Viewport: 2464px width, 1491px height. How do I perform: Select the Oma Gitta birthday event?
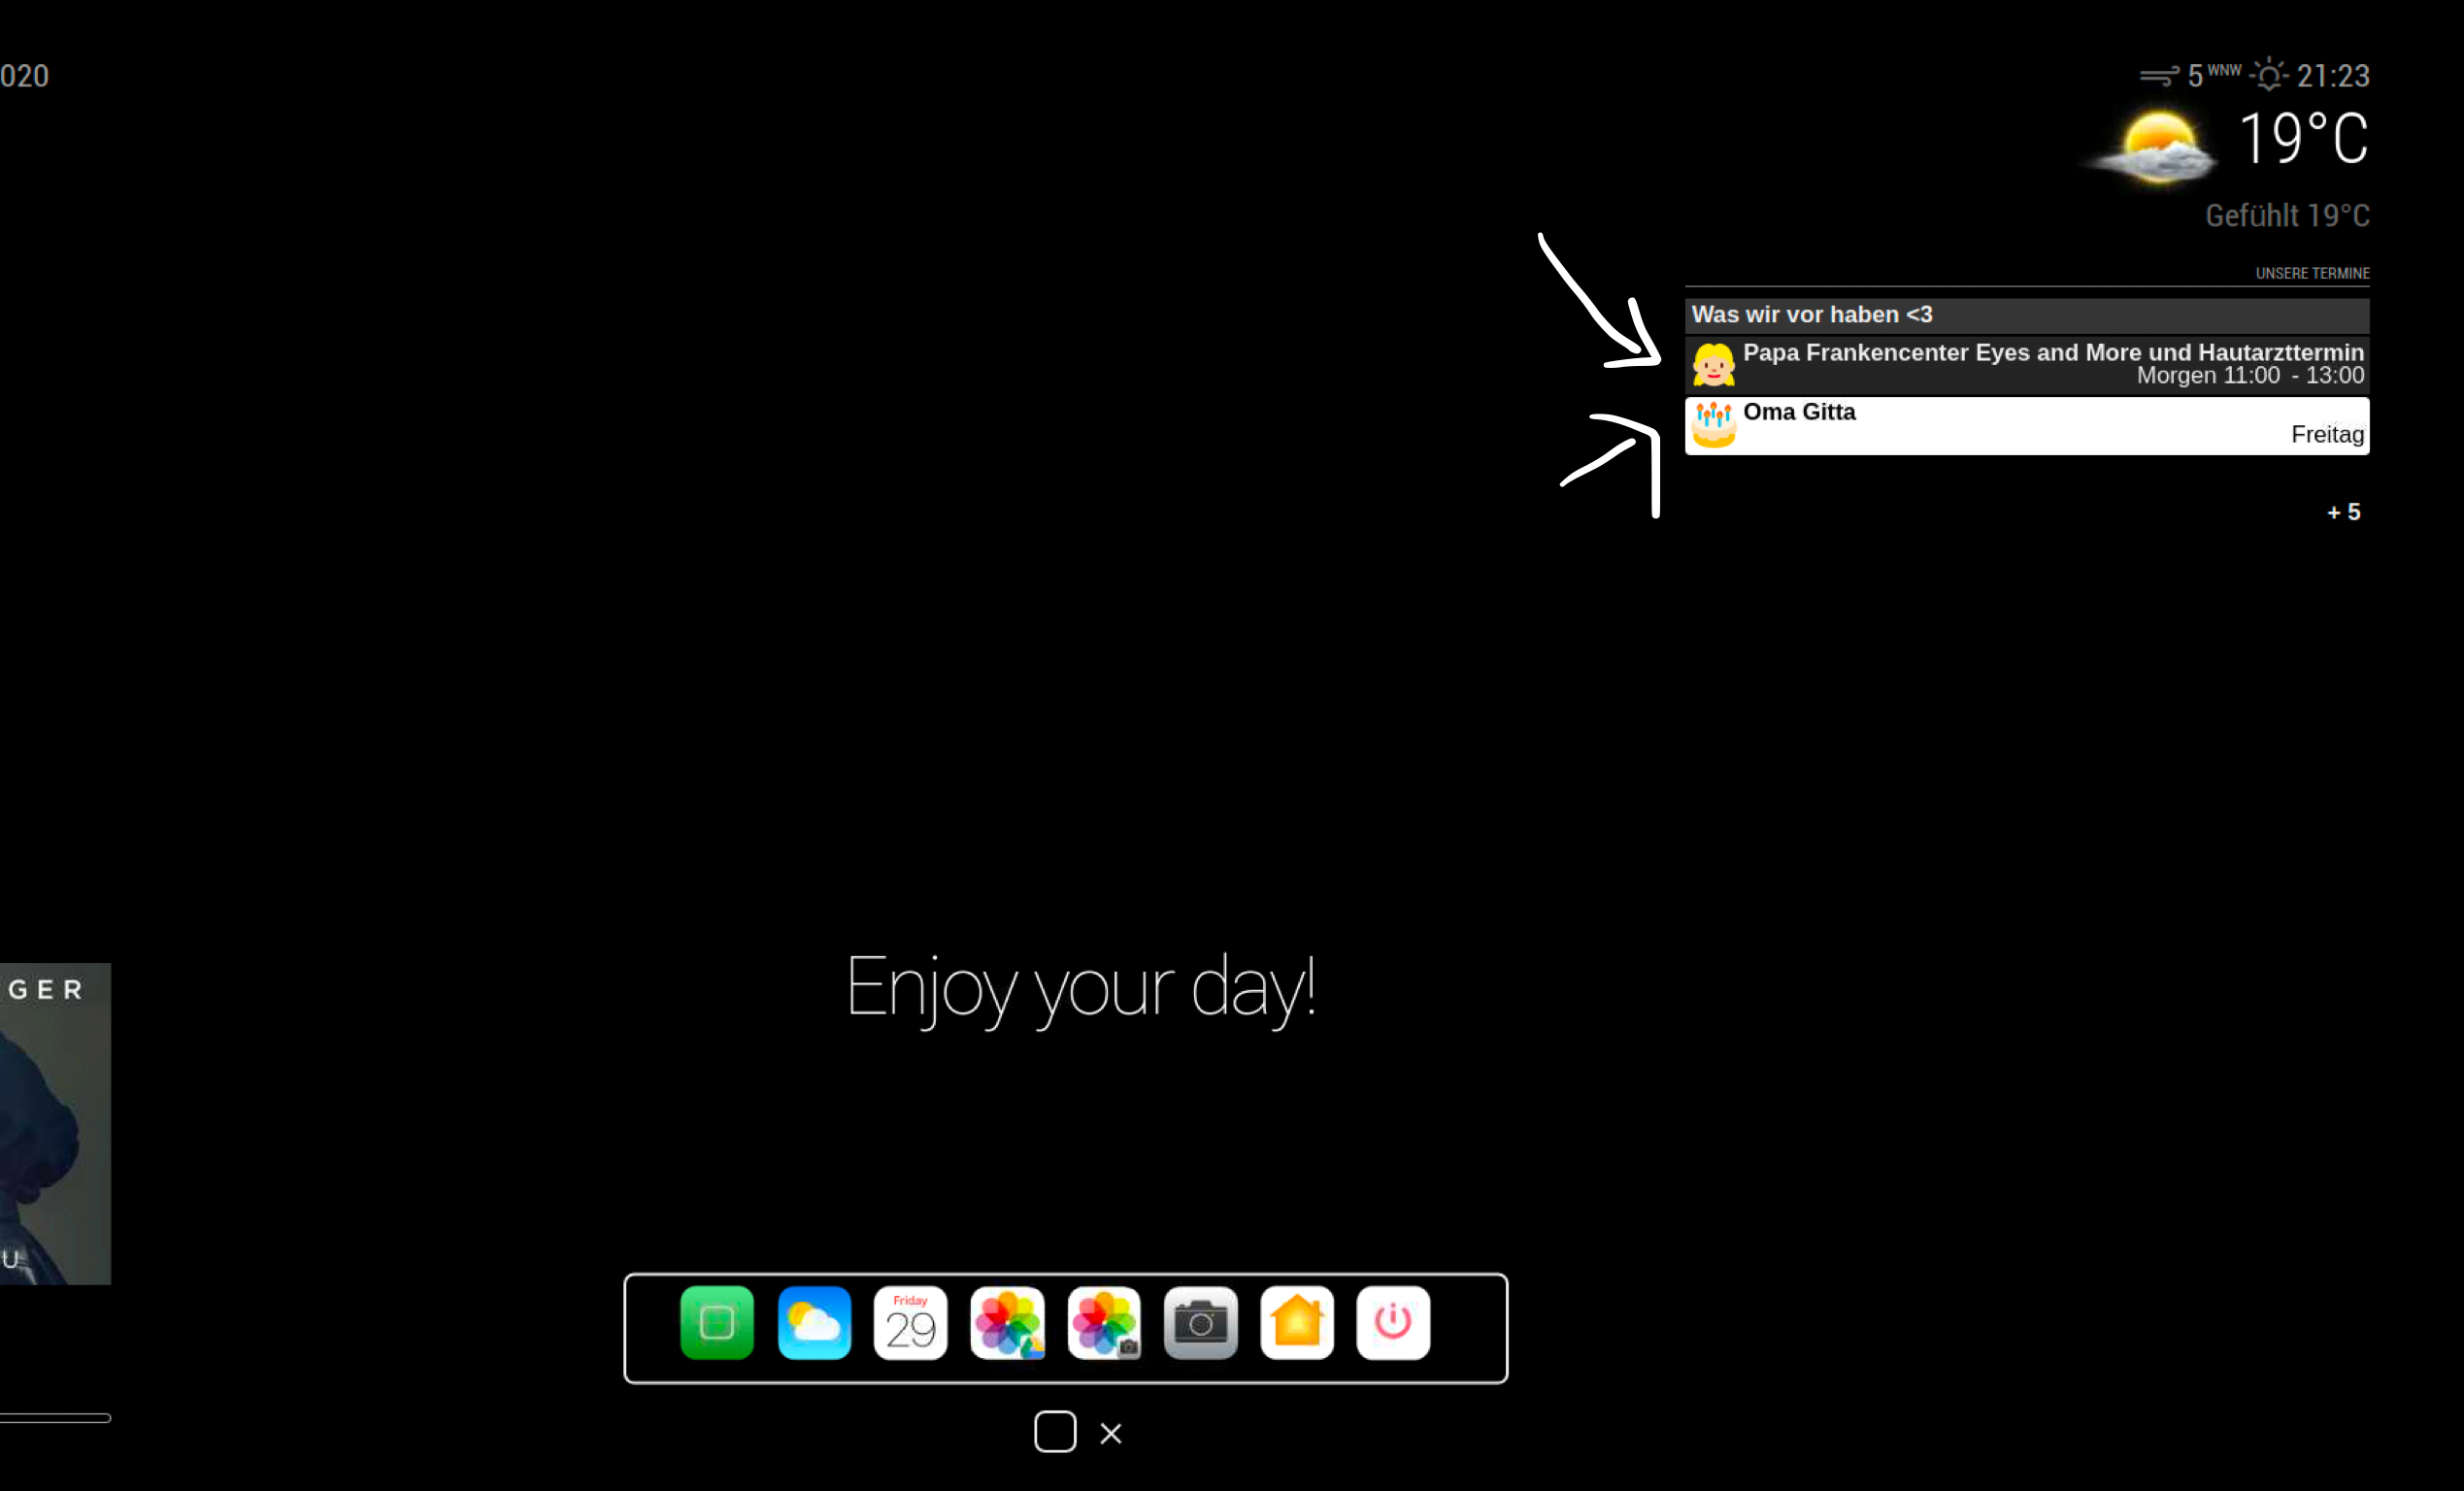click(x=2026, y=425)
